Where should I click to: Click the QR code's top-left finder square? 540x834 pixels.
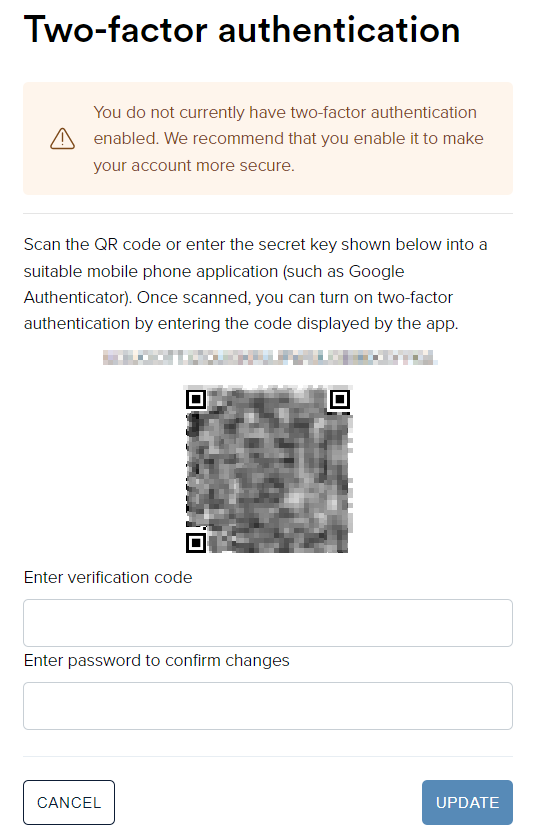pyautogui.click(x=196, y=399)
